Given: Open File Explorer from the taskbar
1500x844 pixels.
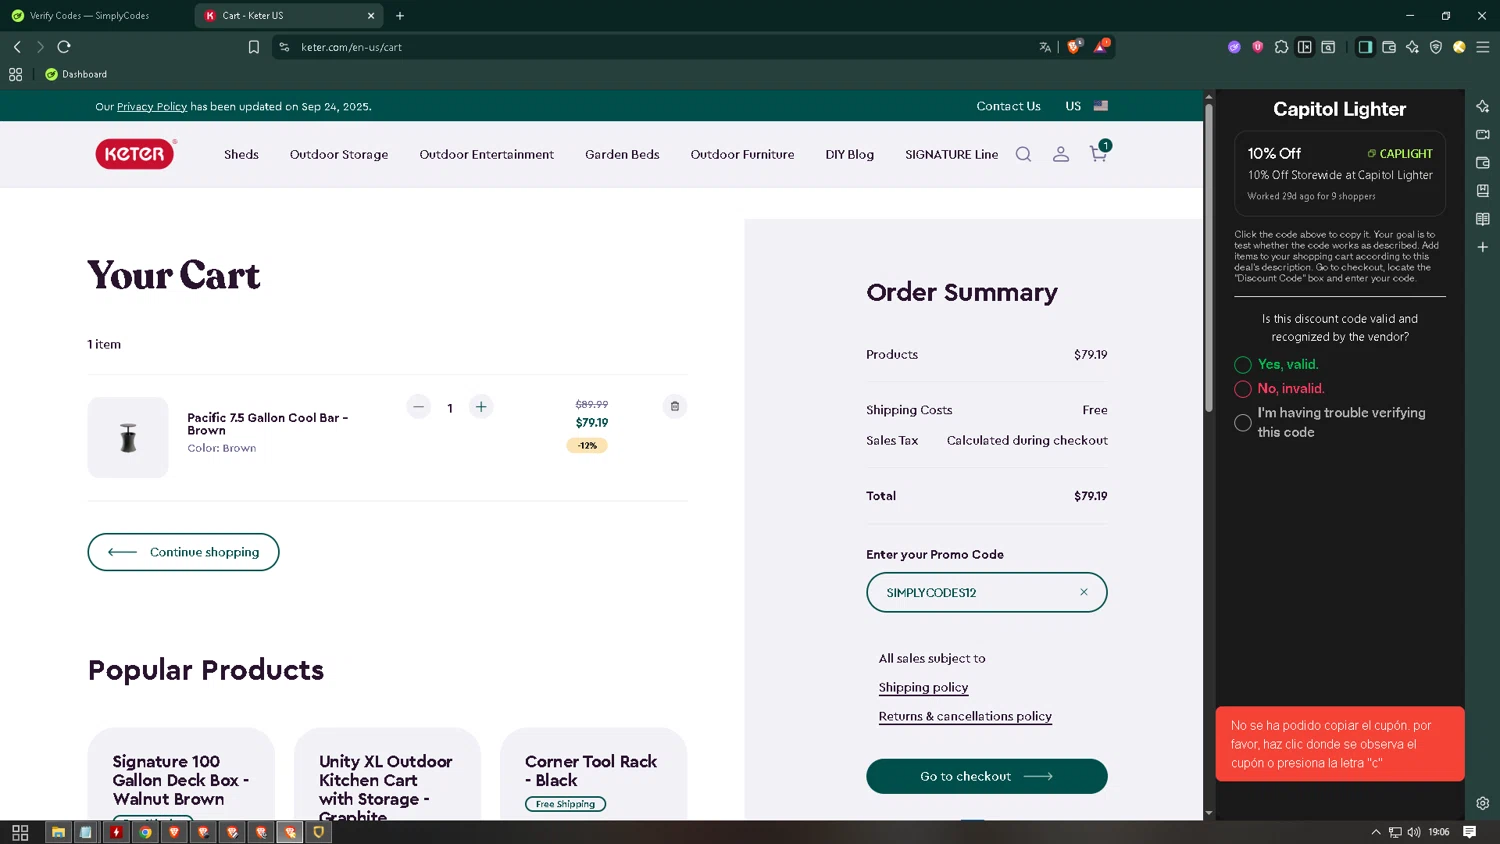Looking at the screenshot, I should coord(58,832).
